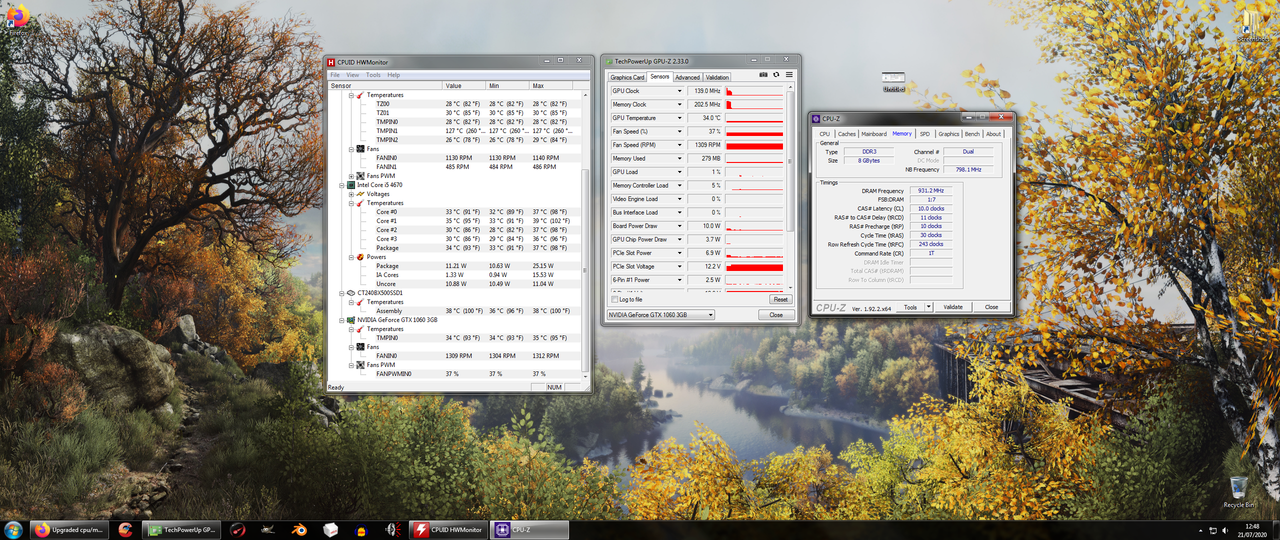Open the blue and yellow taskbar app icon
This screenshot has height=540, width=1280.
tap(361, 530)
